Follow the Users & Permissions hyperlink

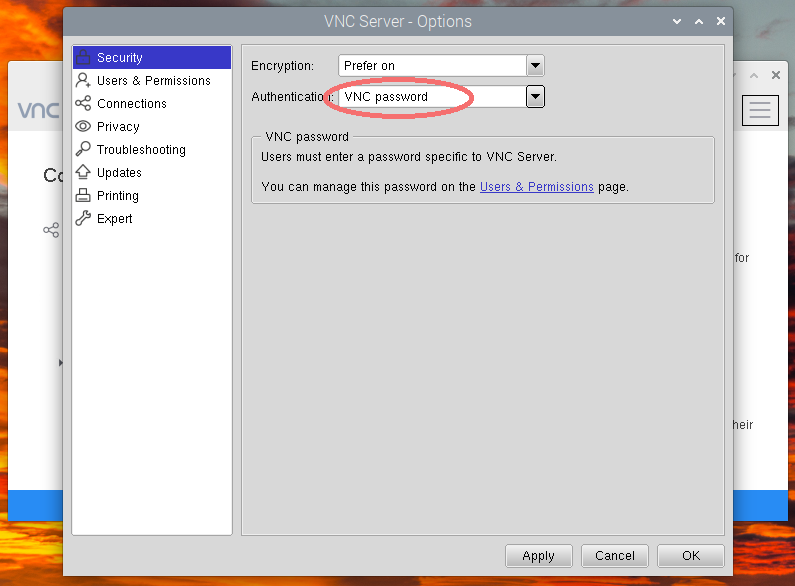(536, 187)
